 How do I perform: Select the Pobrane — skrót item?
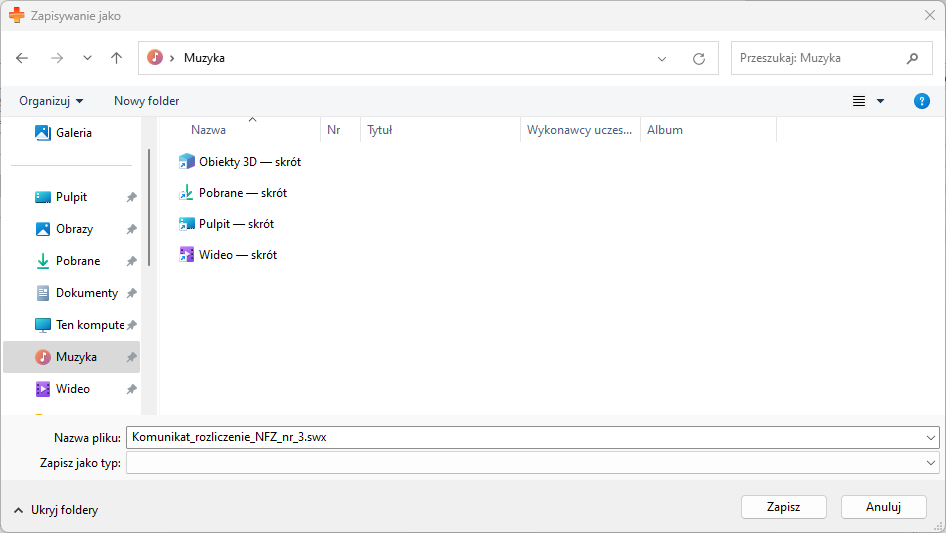(x=242, y=193)
